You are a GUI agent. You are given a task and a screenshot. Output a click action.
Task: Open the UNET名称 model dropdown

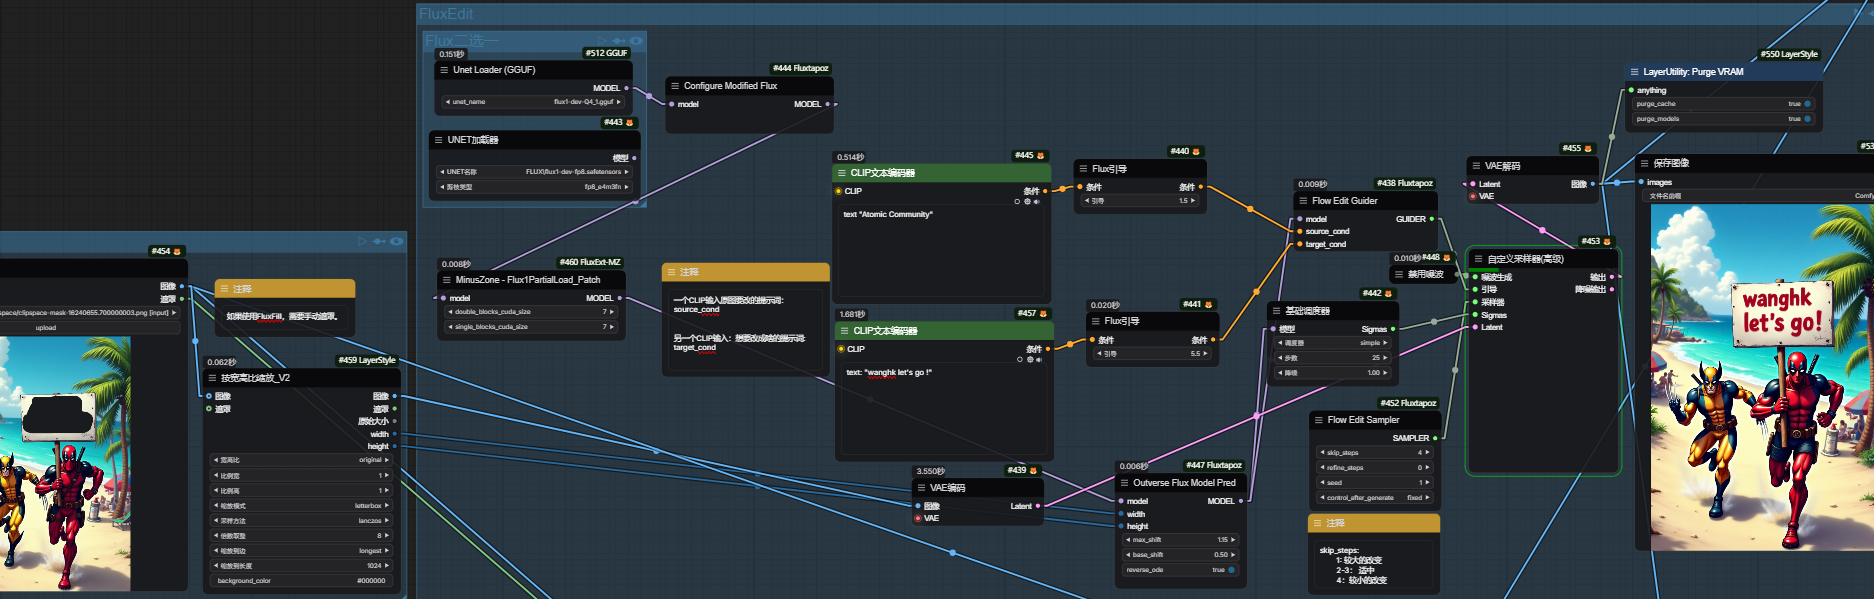pyautogui.click(x=533, y=172)
